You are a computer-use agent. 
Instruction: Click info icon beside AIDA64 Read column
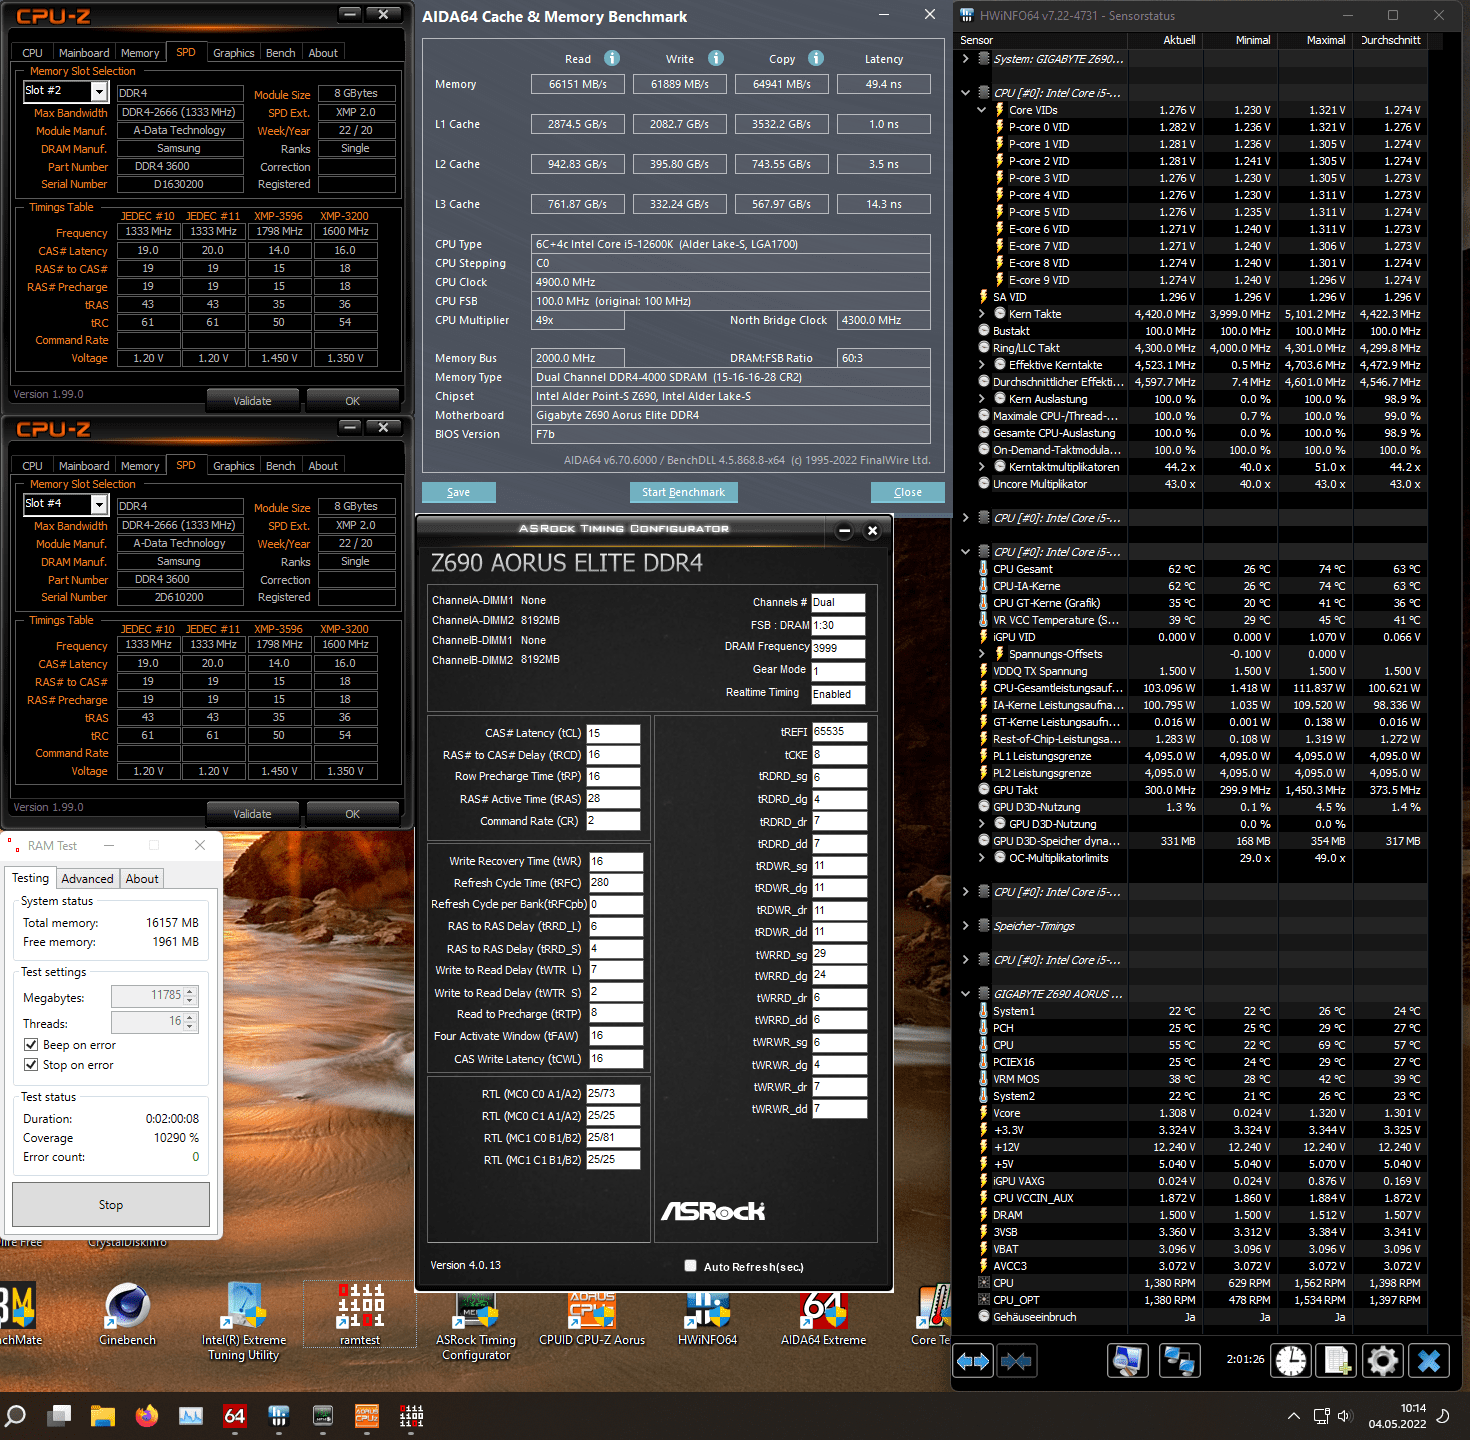pyautogui.click(x=612, y=58)
